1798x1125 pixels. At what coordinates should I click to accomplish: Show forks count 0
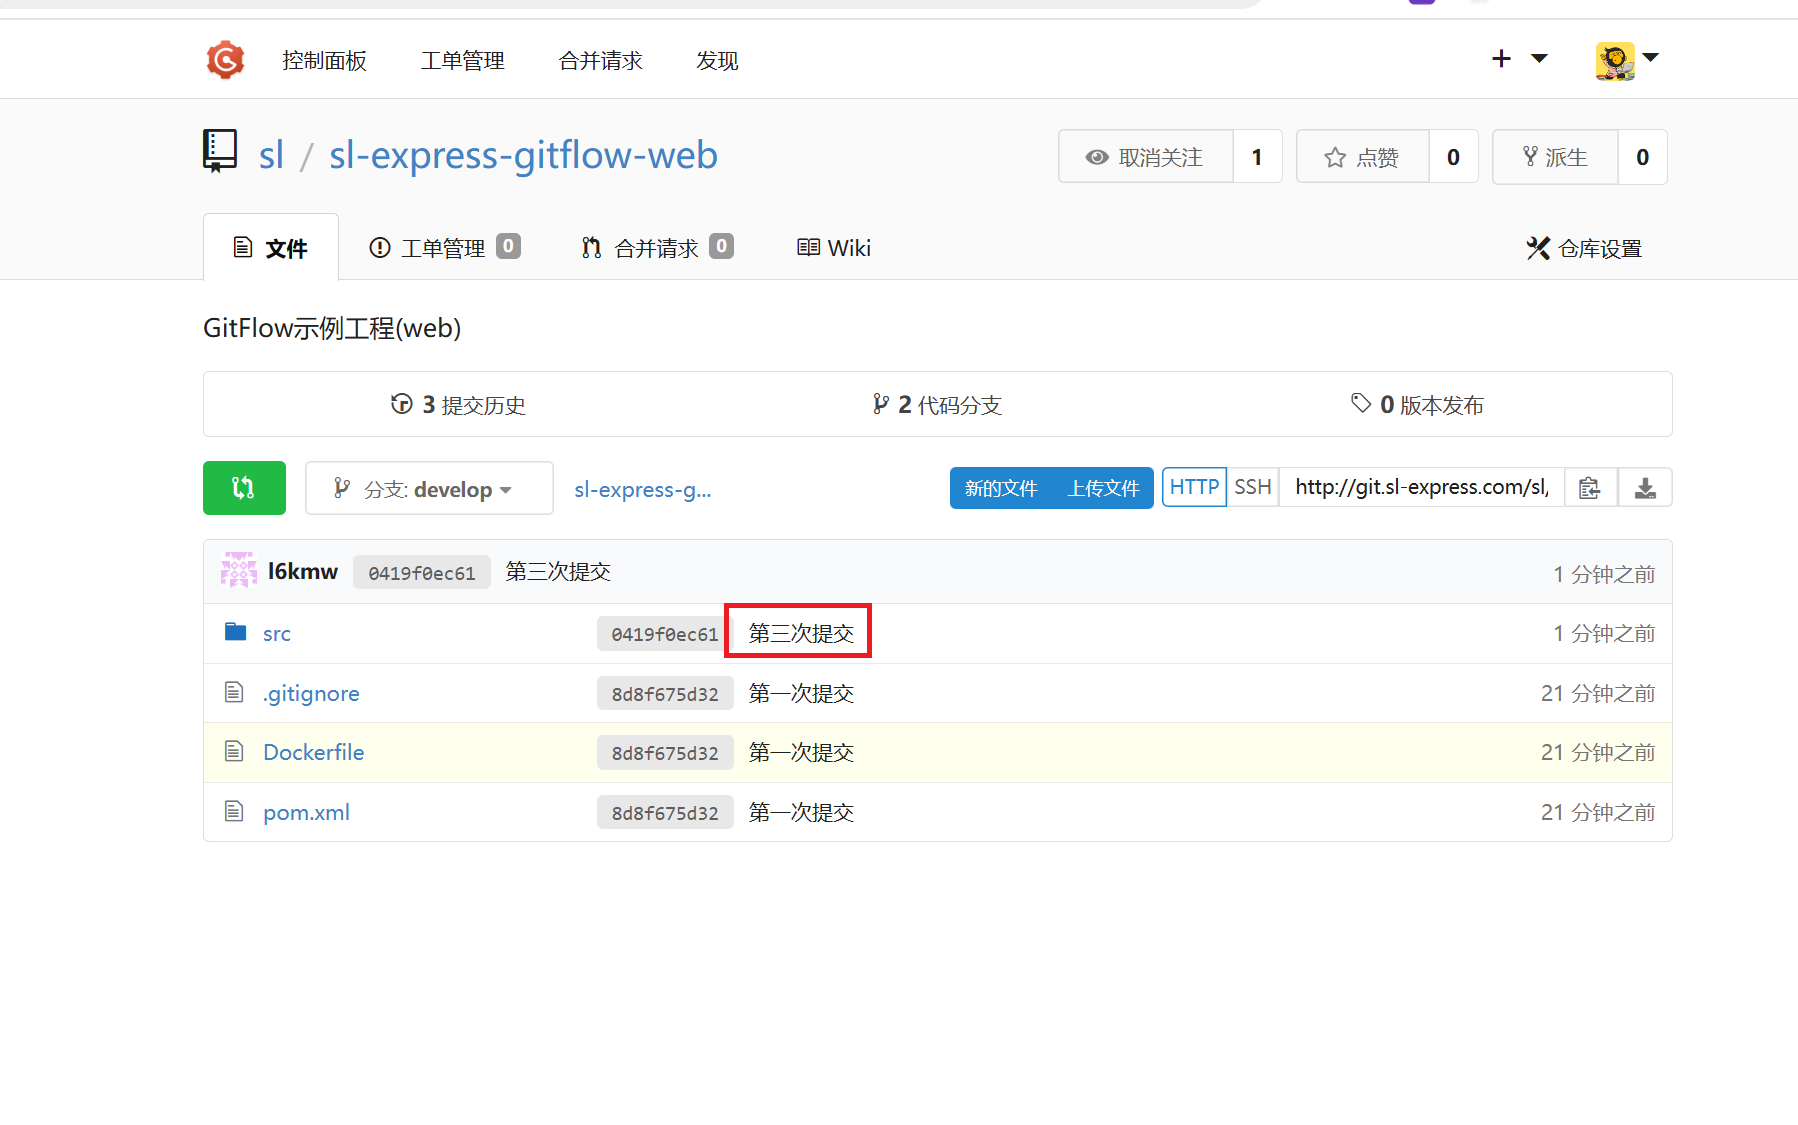point(1642,157)
